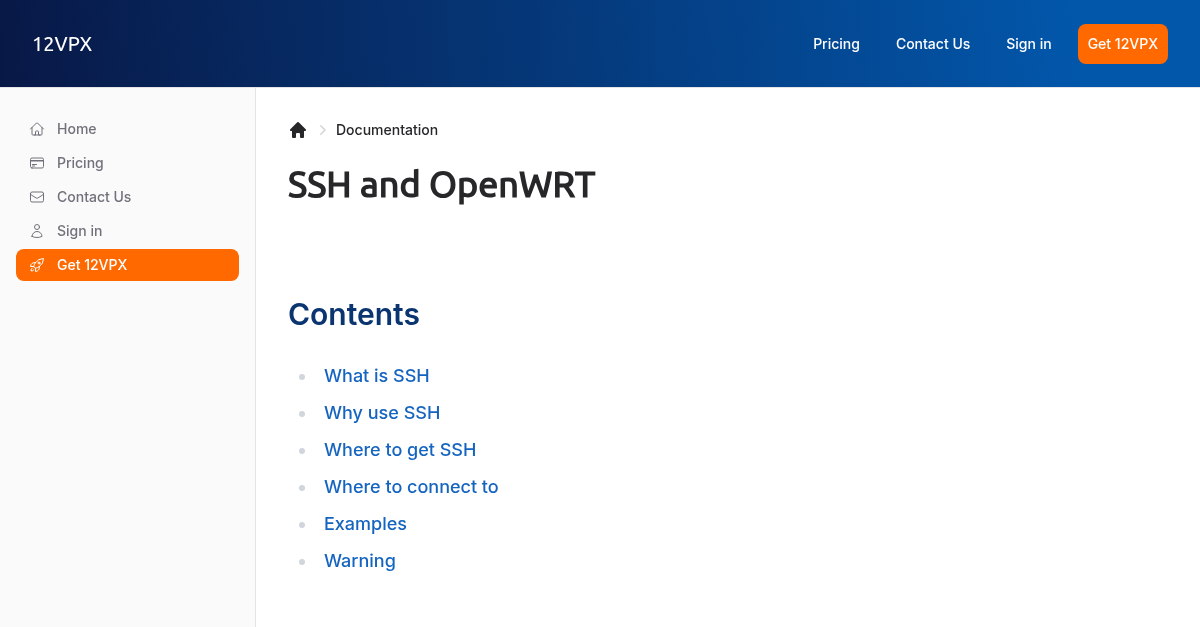Open Contact Us in top navigation
Image resolution: width=1200 pixels, height=627 pixels.
[932, 44]
